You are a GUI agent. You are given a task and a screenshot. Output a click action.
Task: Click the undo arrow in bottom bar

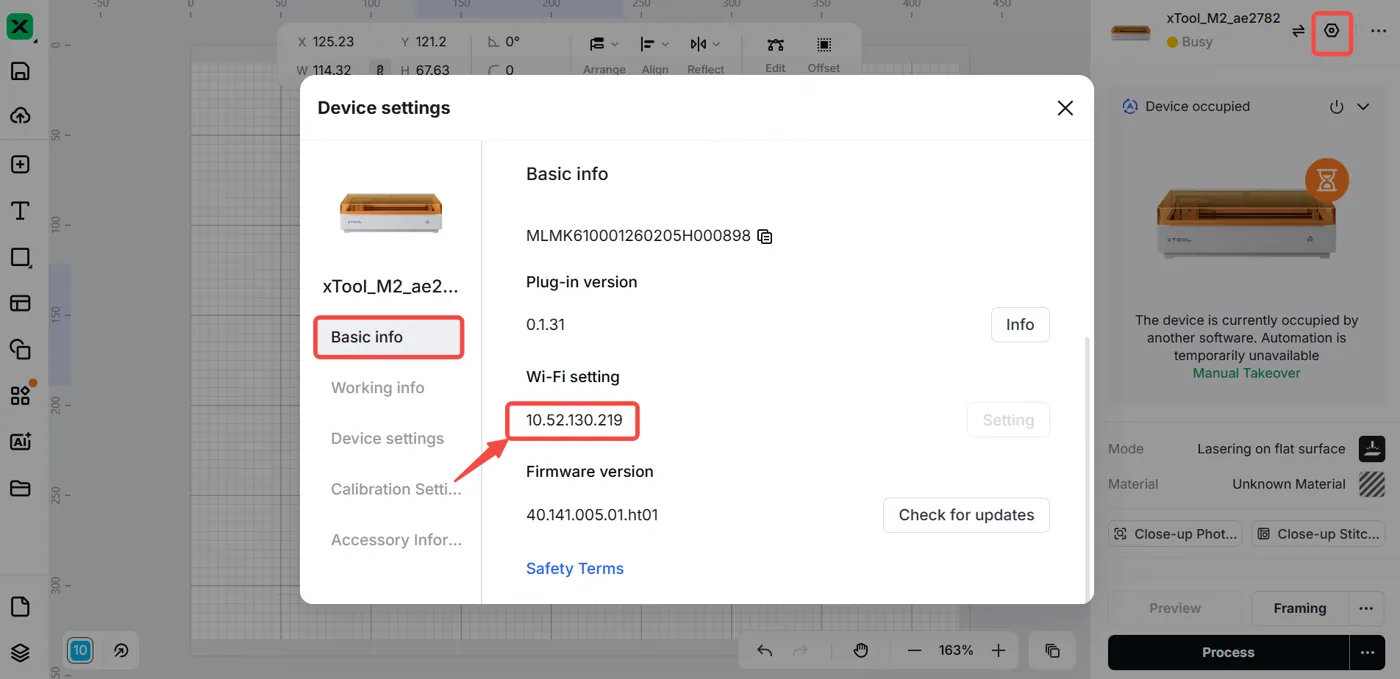765,650
